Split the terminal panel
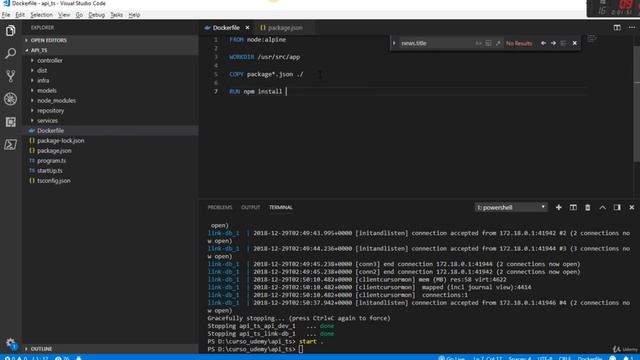The height and width of the screenshot is (360, 640). [573, 207]
